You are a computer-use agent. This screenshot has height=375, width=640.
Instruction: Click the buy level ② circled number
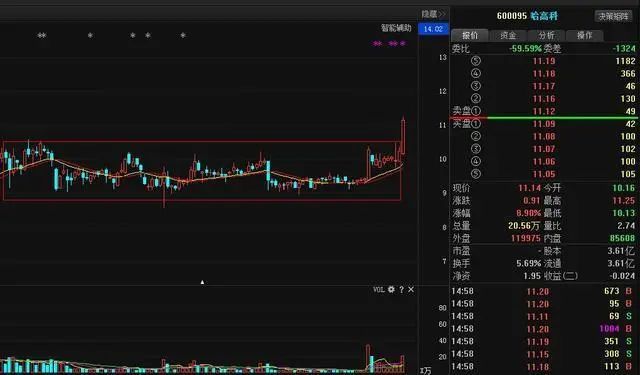click(x=476, y=136)
